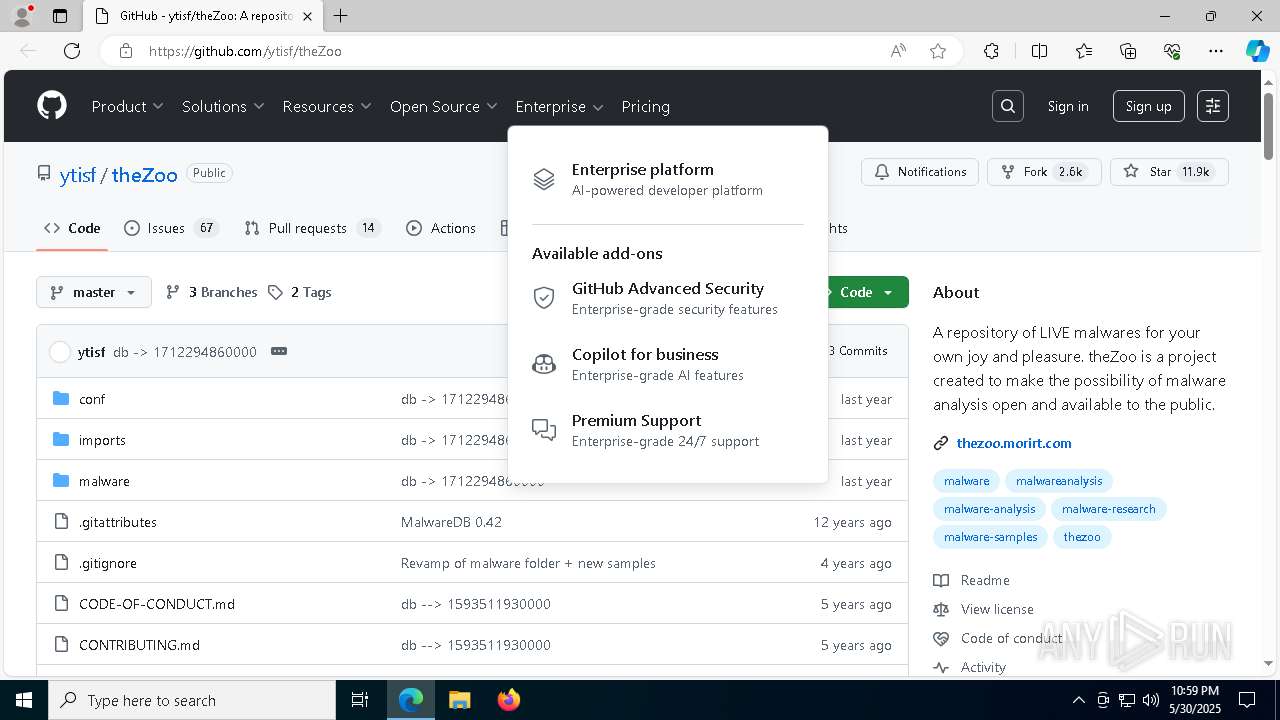Open Edge Collections icon
Viewport: 1280px width, 720px height.
point(1128,51)
